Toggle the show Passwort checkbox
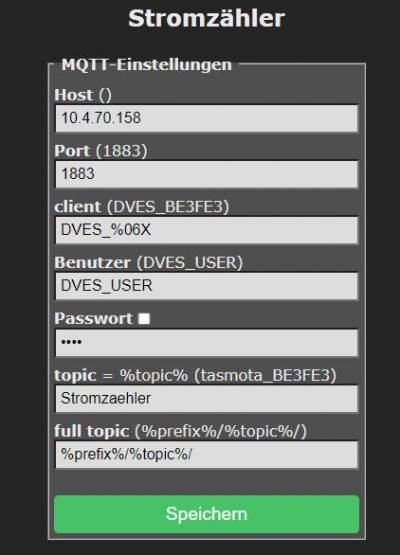This screenshot has width=400, height=555. (144, 319)
